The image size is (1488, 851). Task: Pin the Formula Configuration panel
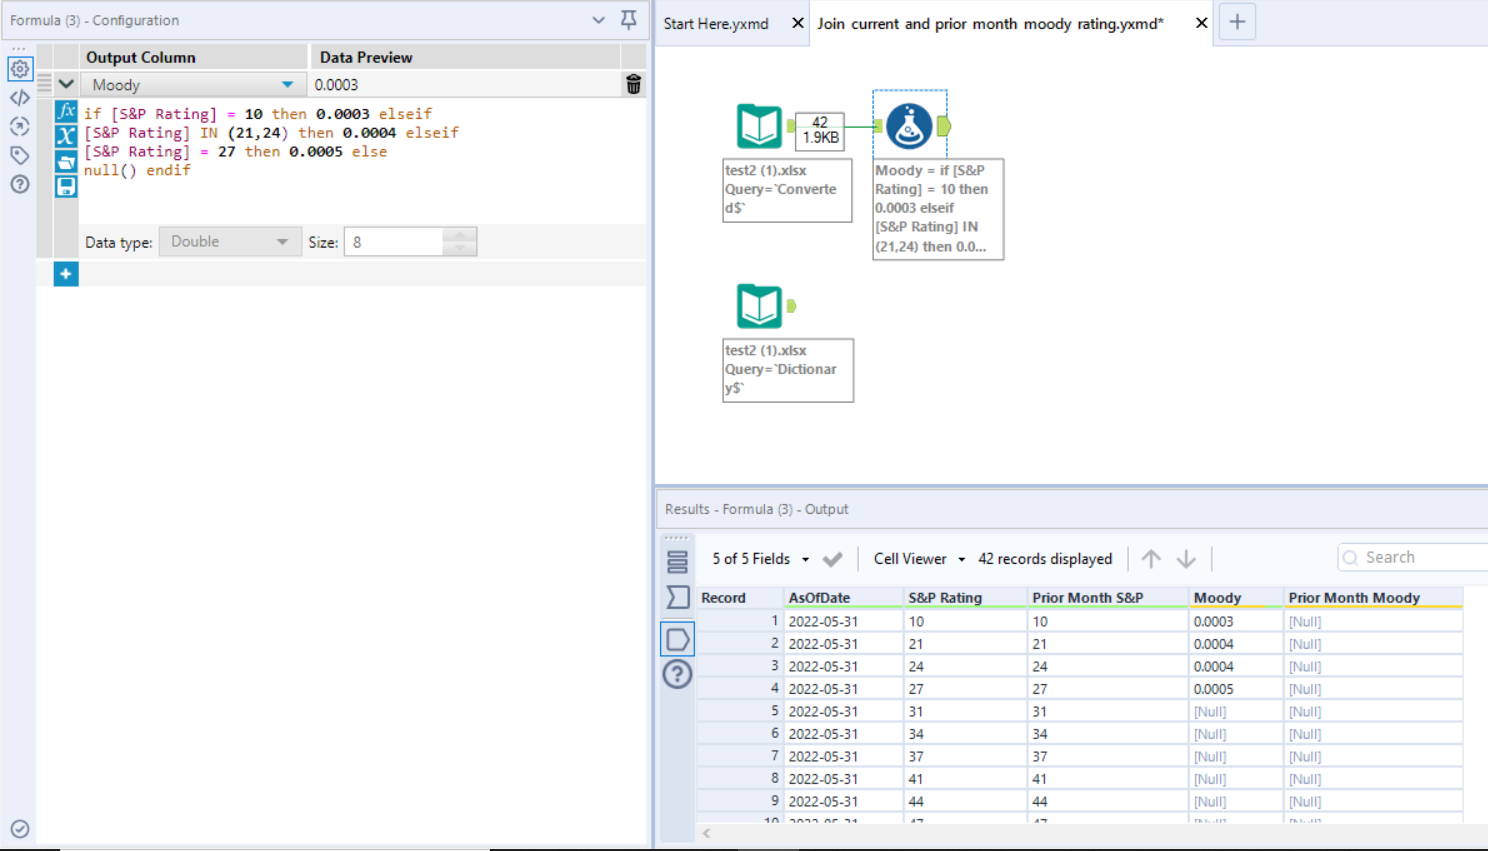[x=628, y=20]
